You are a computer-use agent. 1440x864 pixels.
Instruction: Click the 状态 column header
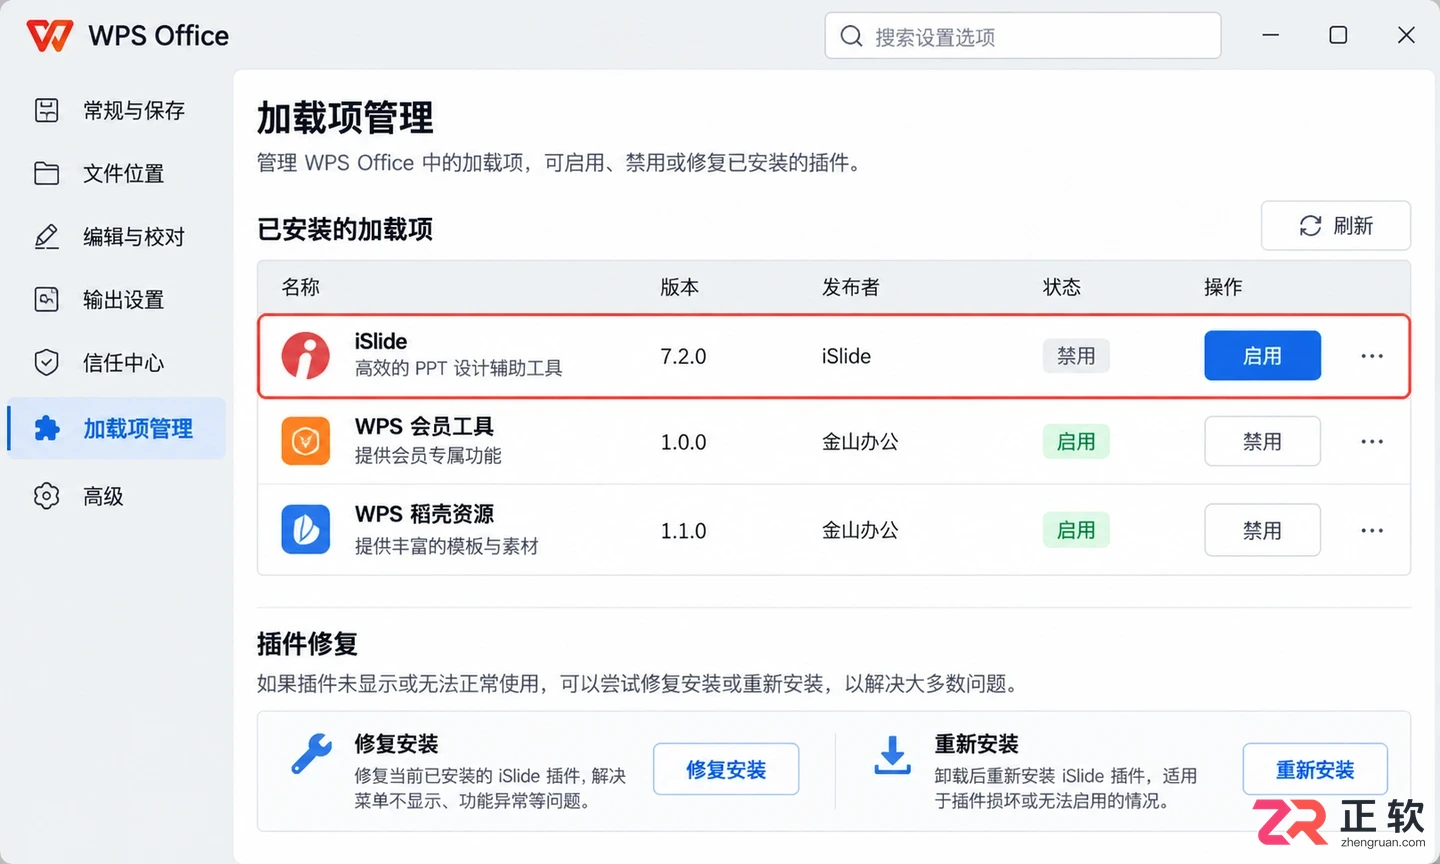click(x=1062, y=287)
